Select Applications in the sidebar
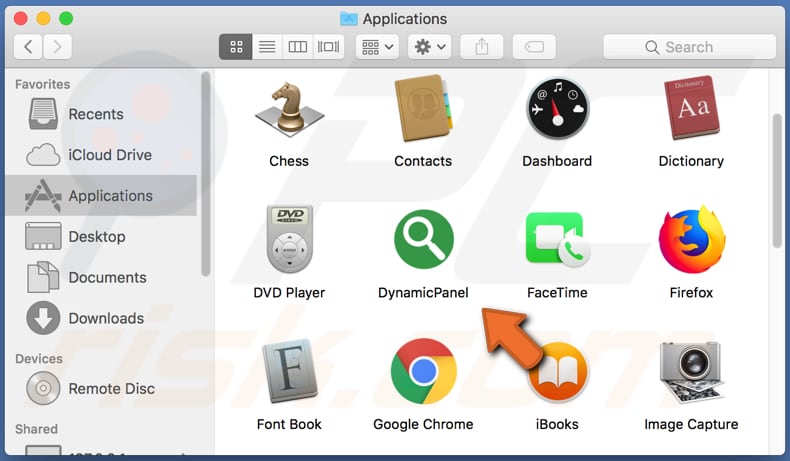 (101, 195)
